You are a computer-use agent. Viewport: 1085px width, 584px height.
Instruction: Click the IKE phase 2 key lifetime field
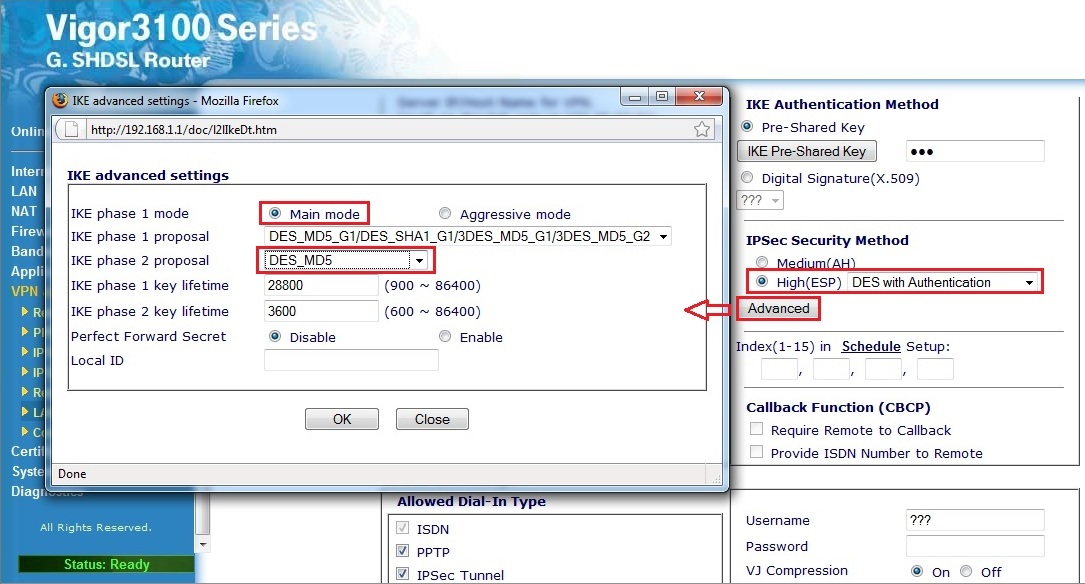(x=321, y=311)
